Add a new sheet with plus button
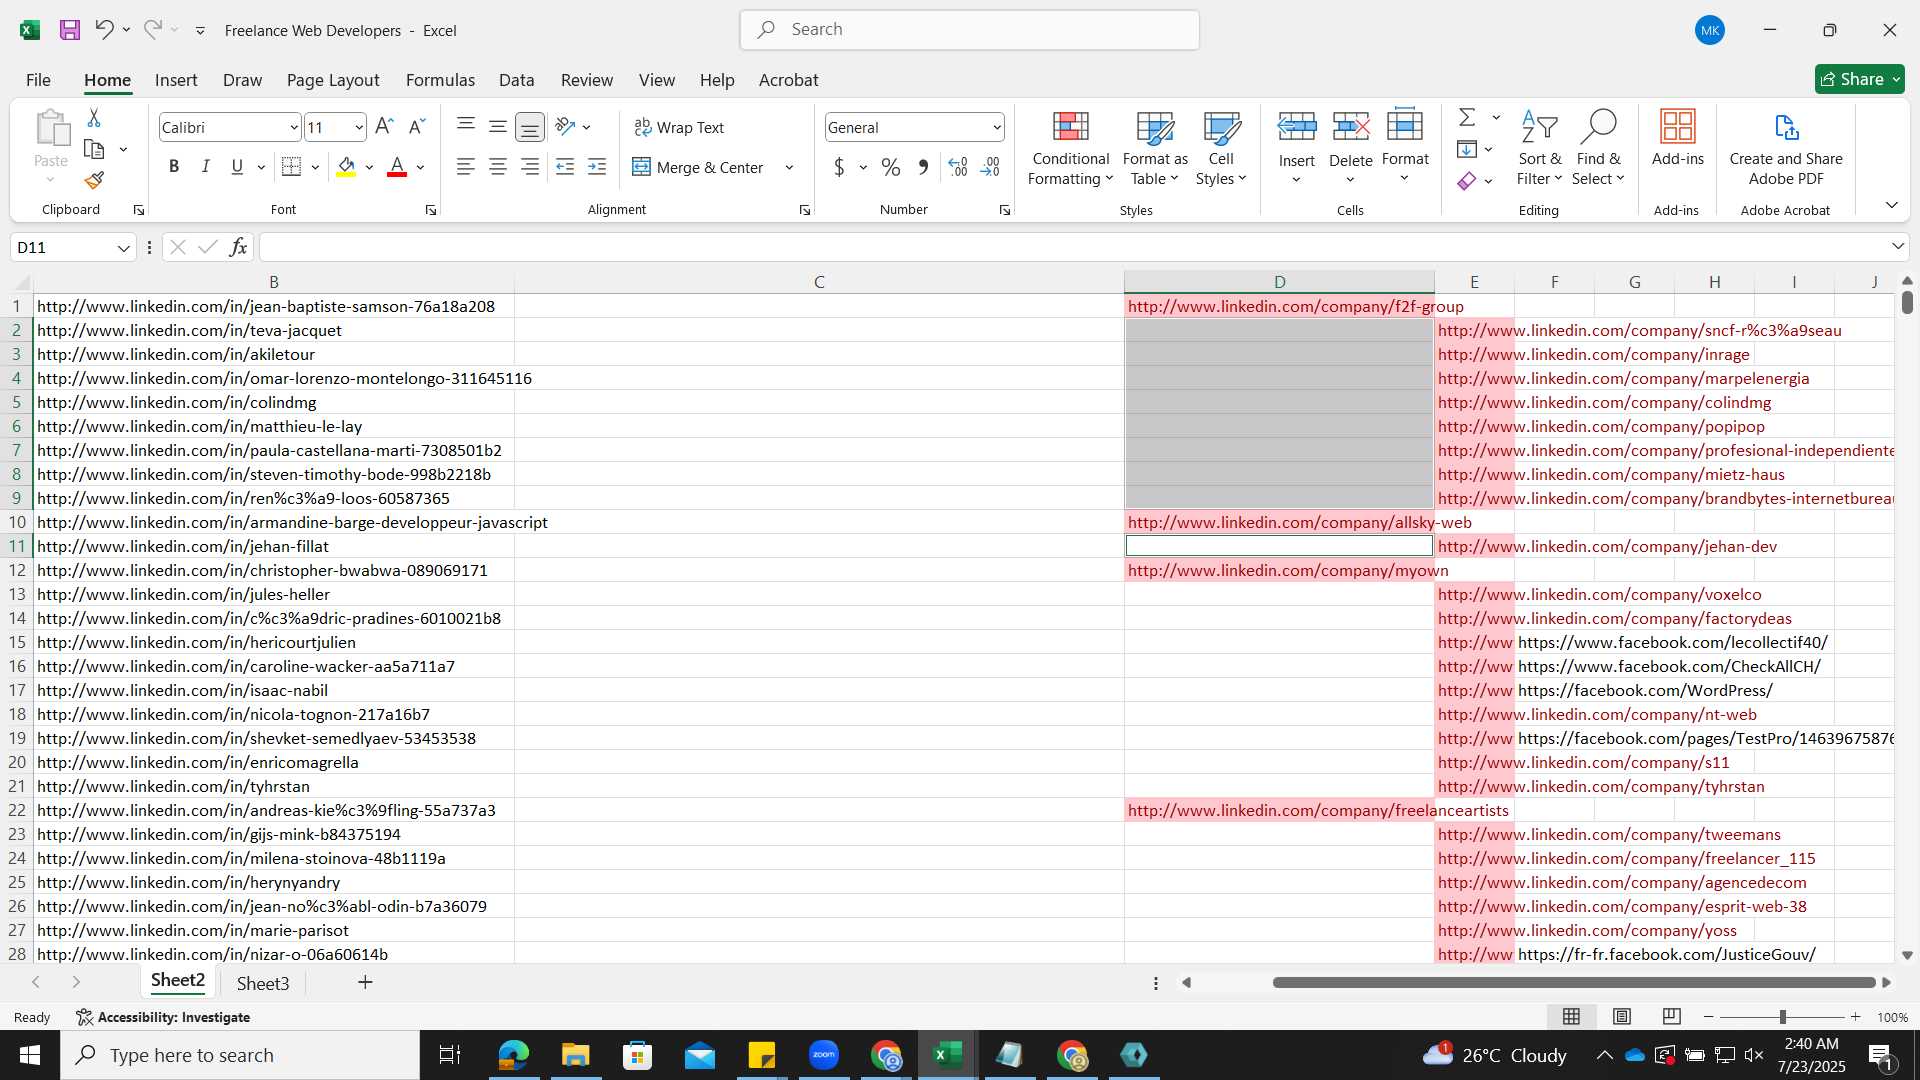The width and height of the screenshot is (1920, 1080). pos(365,983)
